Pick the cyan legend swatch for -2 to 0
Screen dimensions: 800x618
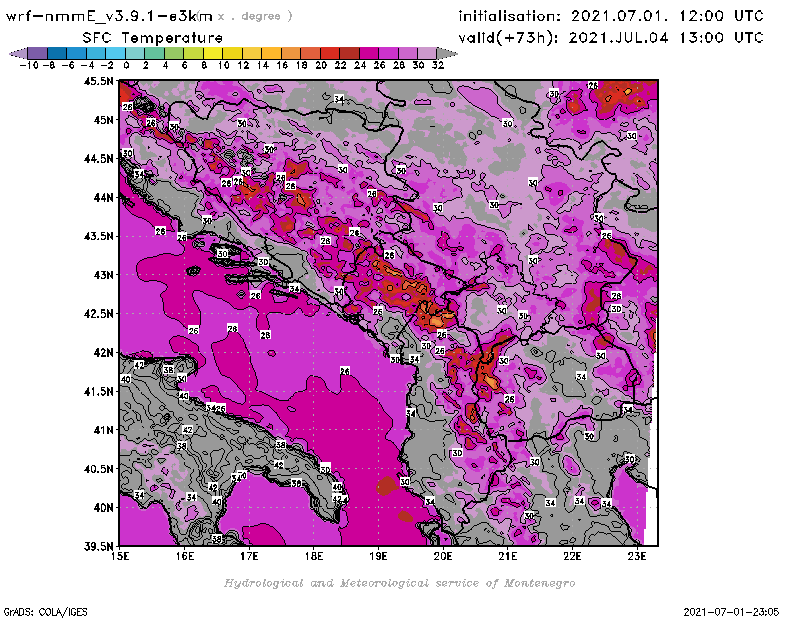116,53
